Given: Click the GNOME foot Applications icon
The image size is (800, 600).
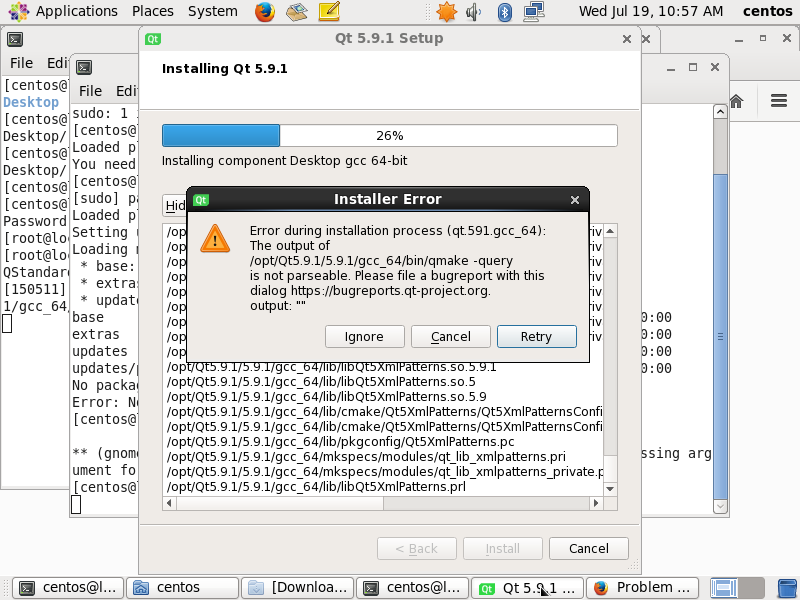Looking at the screenshot, I should coord(18,11).
